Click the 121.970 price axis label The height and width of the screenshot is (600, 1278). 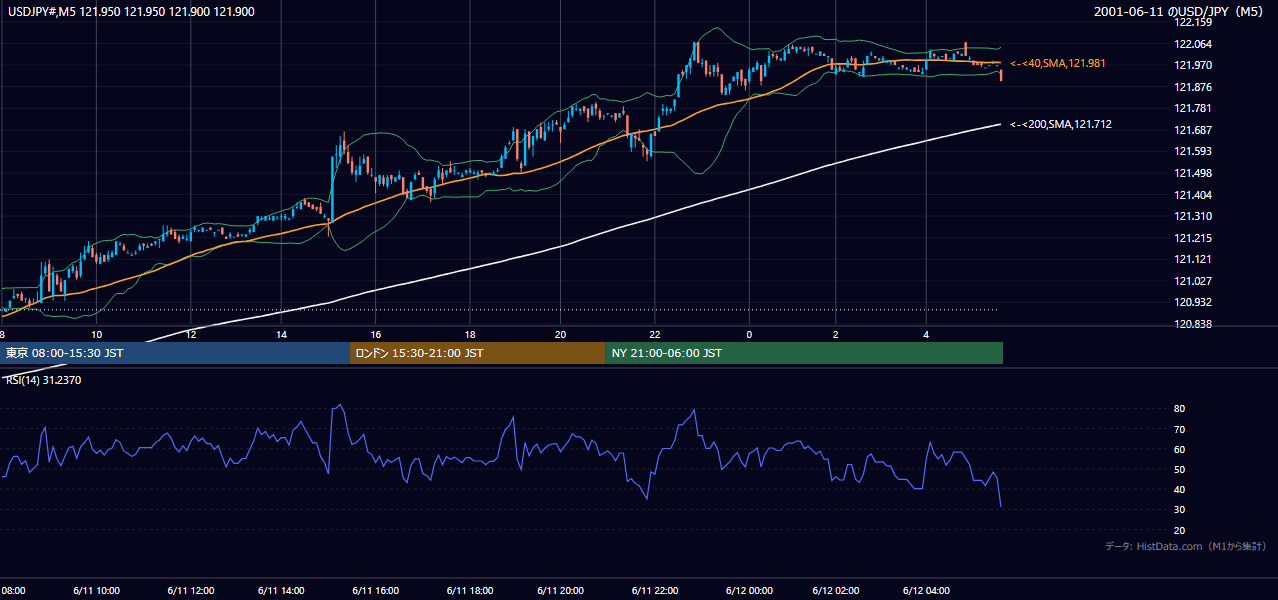coord(1192,65)
